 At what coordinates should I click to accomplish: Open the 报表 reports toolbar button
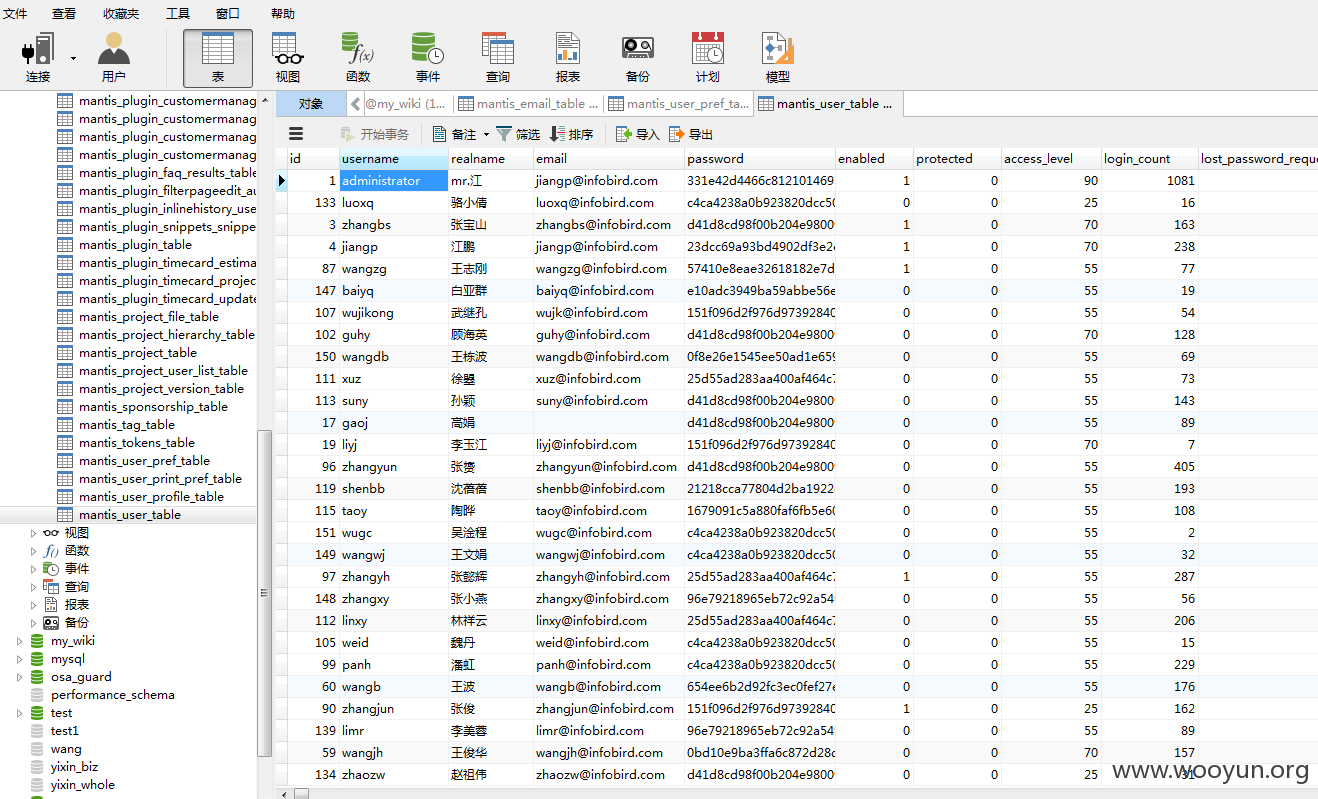[568, 57]
